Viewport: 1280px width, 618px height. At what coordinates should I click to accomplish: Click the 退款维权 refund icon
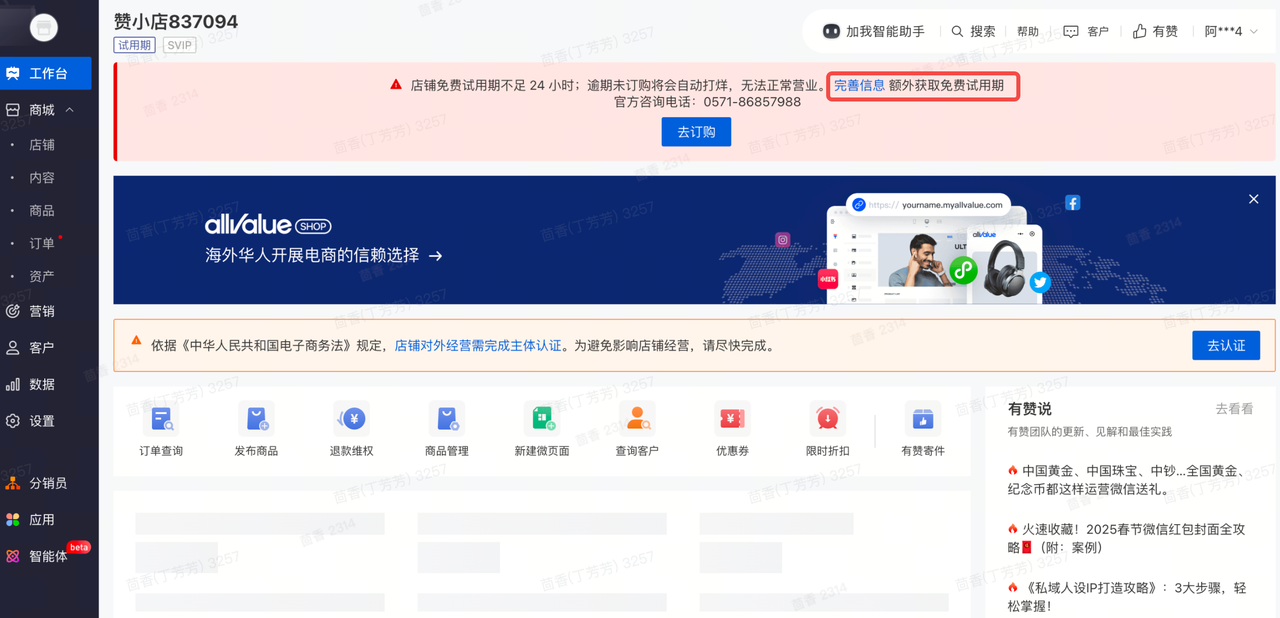pyautogui.click(x=351, y=419)
